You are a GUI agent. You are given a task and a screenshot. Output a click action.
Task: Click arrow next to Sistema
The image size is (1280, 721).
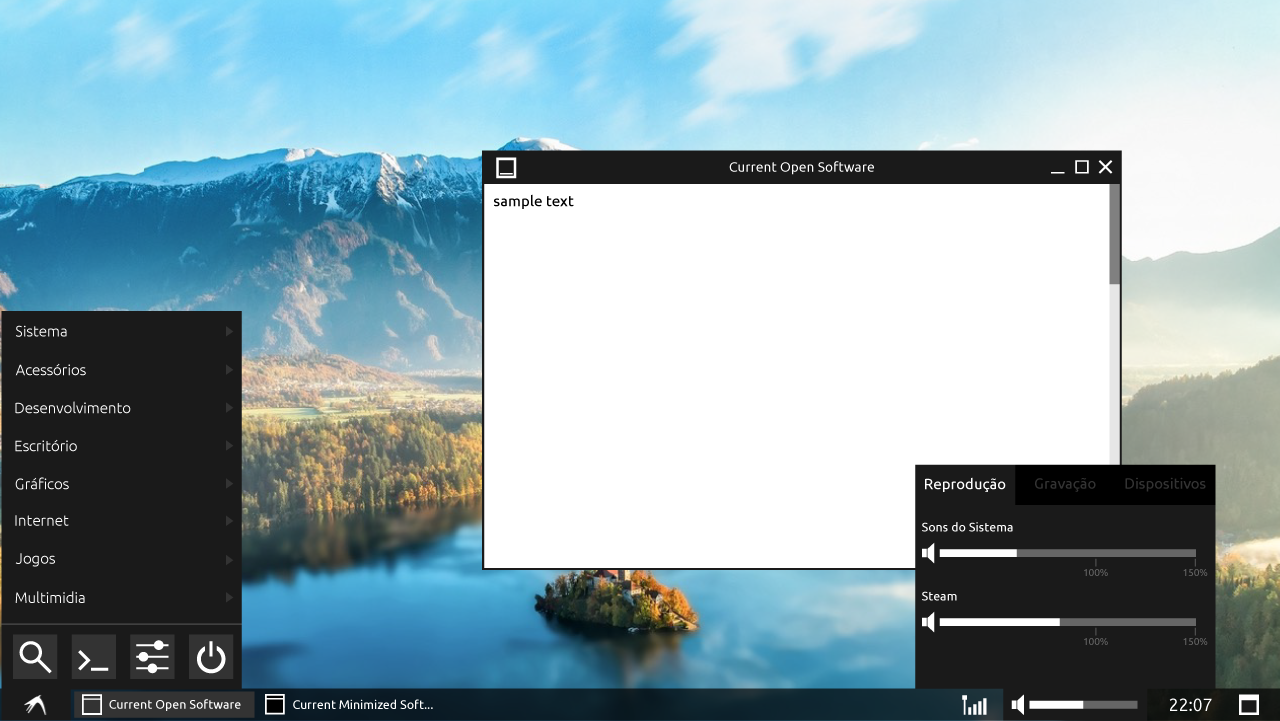(x=229, y=331)
